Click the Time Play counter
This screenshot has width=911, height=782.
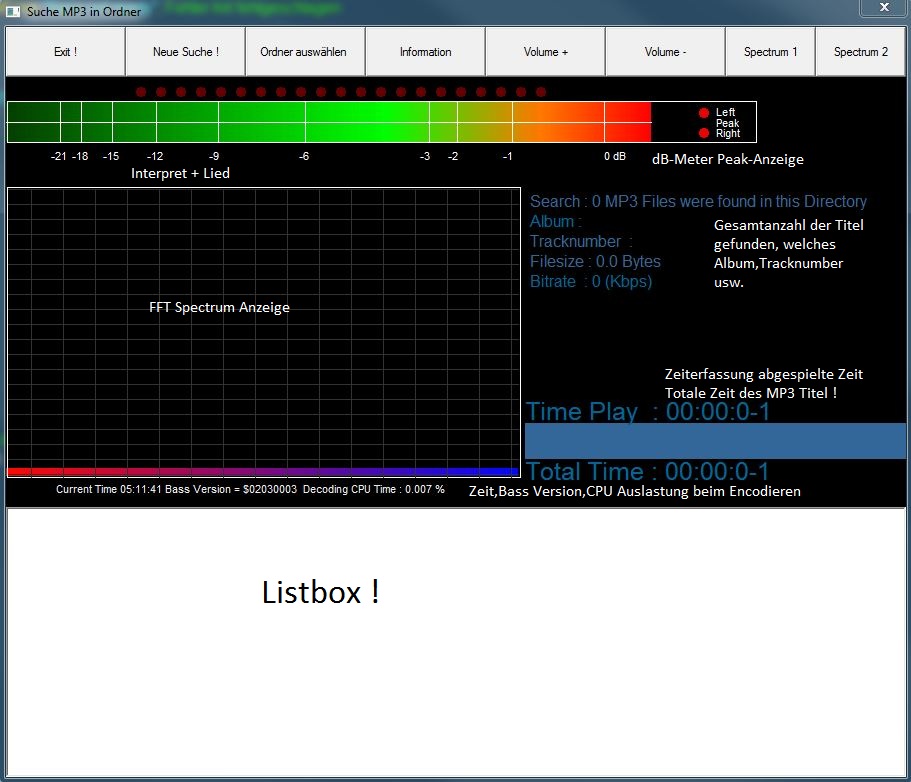tap(648, 411)
